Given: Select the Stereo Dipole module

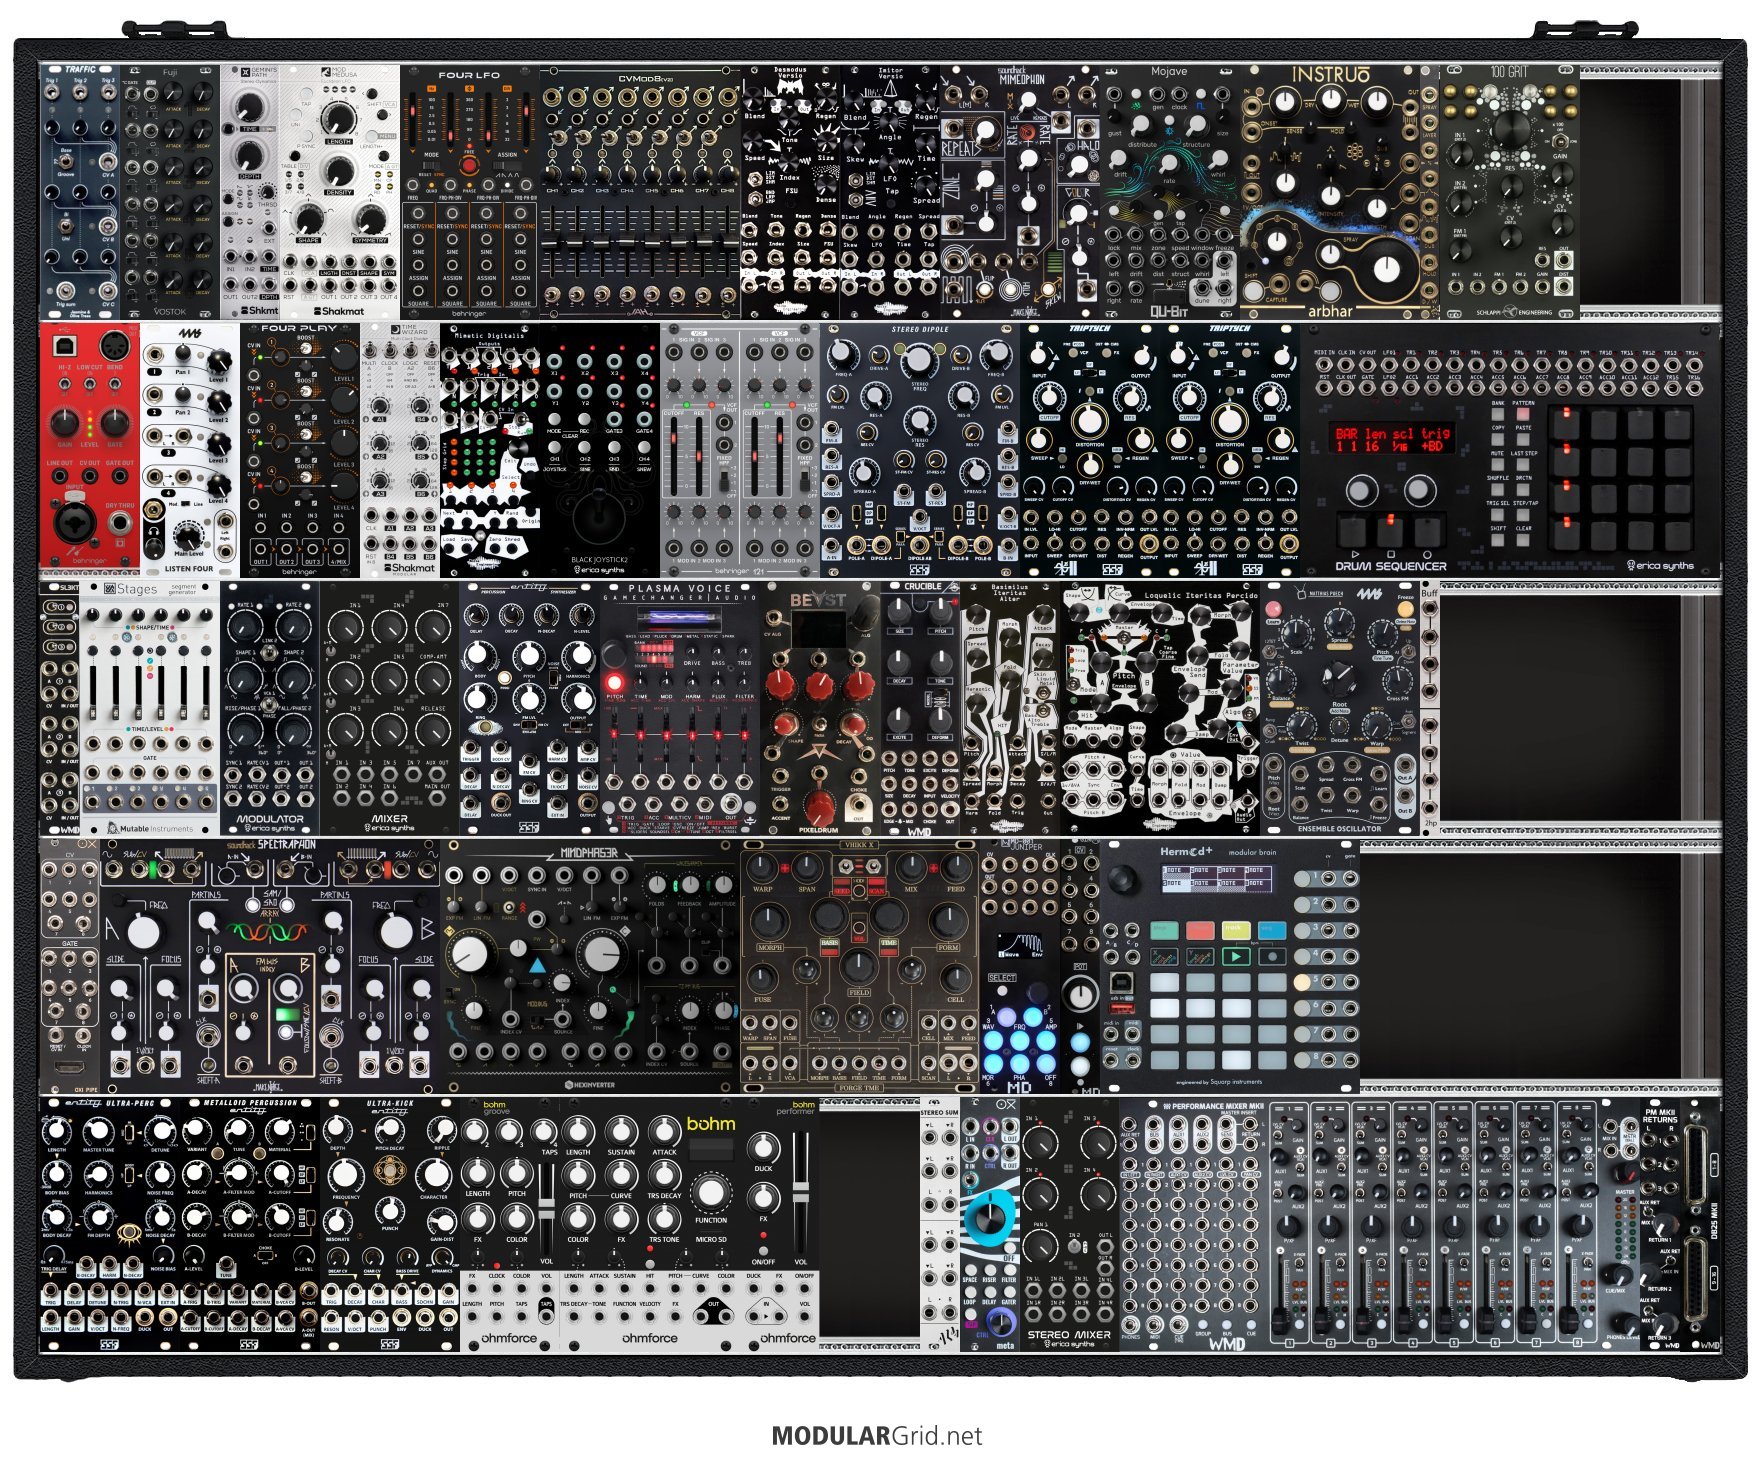Looking at the screenshot, I should click(920, 449).
